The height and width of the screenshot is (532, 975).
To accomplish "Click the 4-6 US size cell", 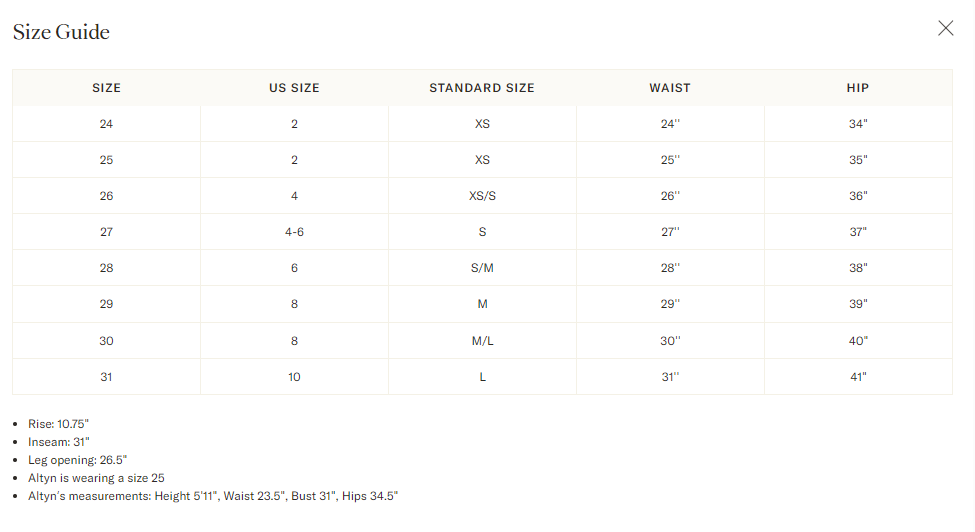I will (294, 232).
